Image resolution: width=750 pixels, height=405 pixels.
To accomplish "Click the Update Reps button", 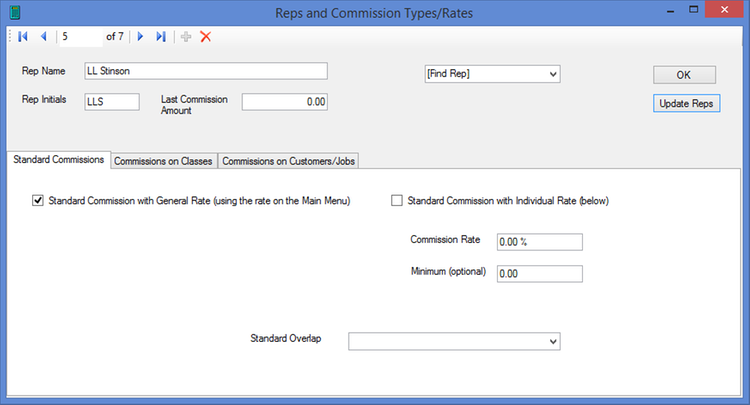I will tap(686, 103).
